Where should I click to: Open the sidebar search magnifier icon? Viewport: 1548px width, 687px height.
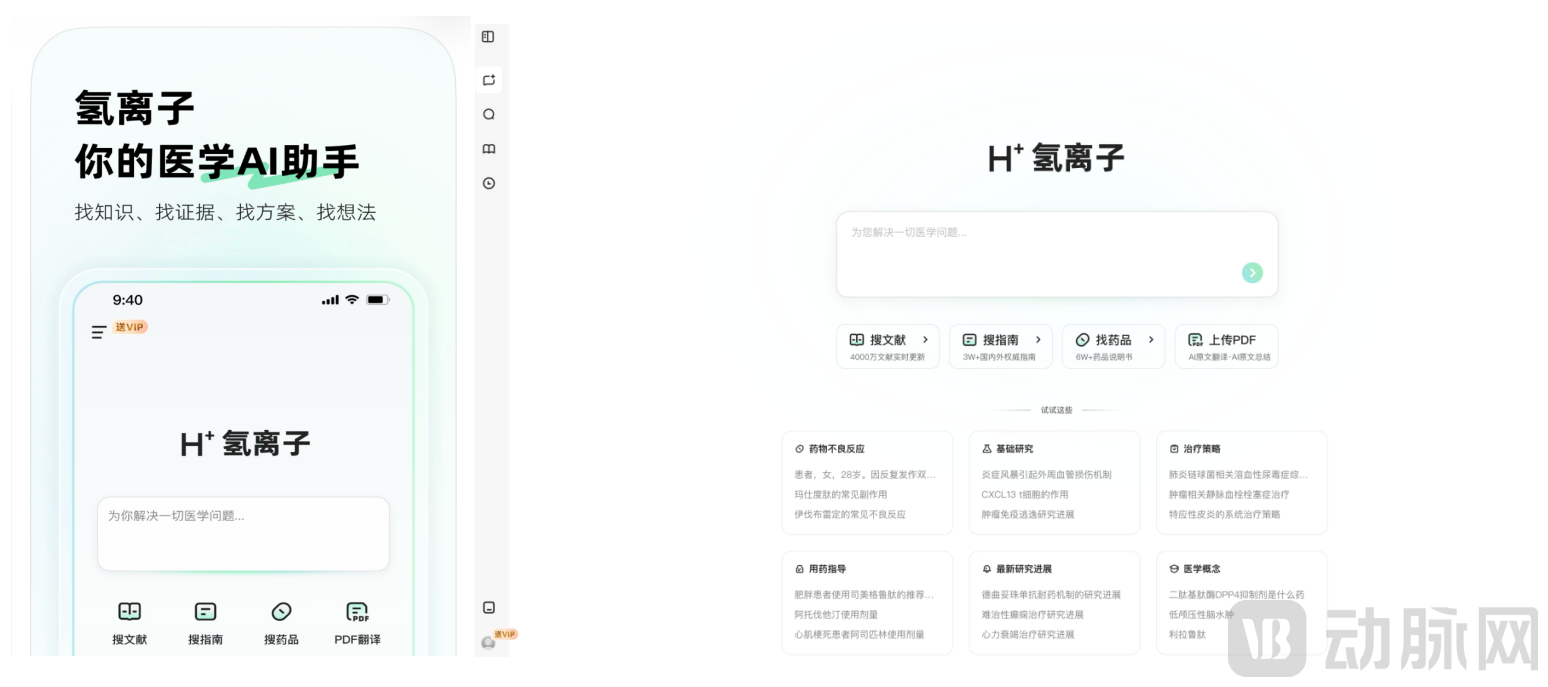click(x=488, y=114)
